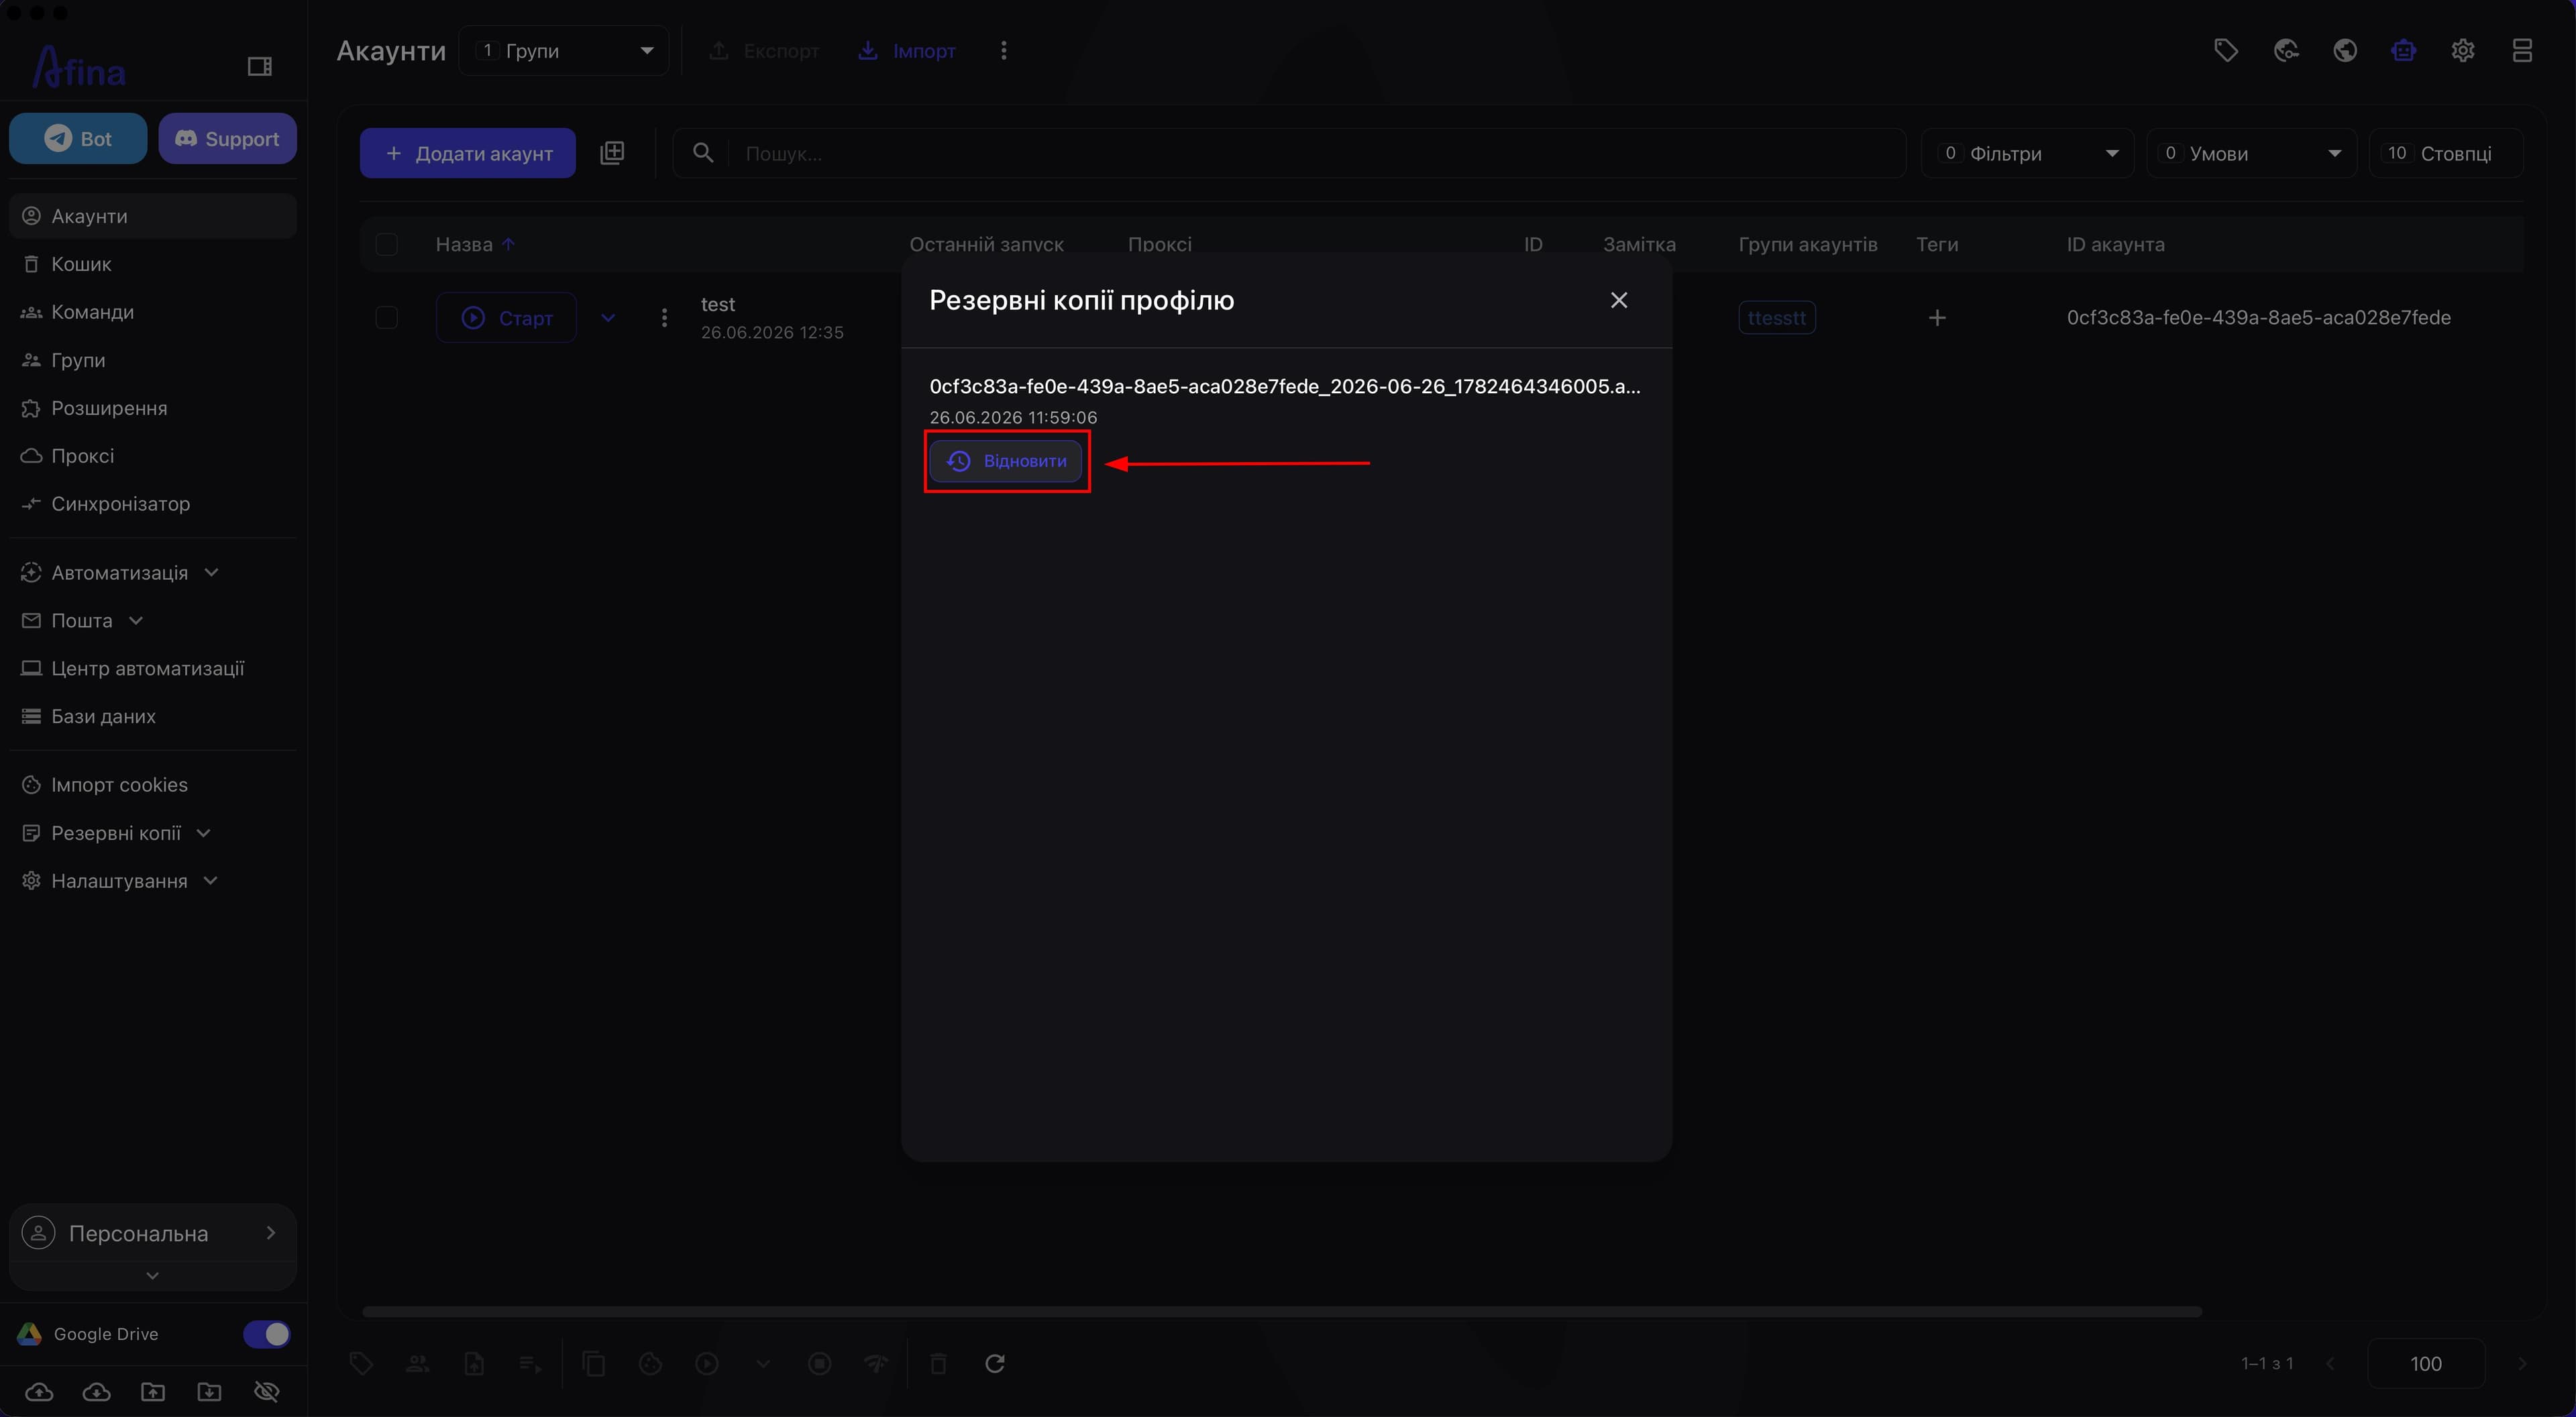Viewport: 2576px width, 1417px height.
Task: Check the test account row checkbox
Action: click(387, 318)
